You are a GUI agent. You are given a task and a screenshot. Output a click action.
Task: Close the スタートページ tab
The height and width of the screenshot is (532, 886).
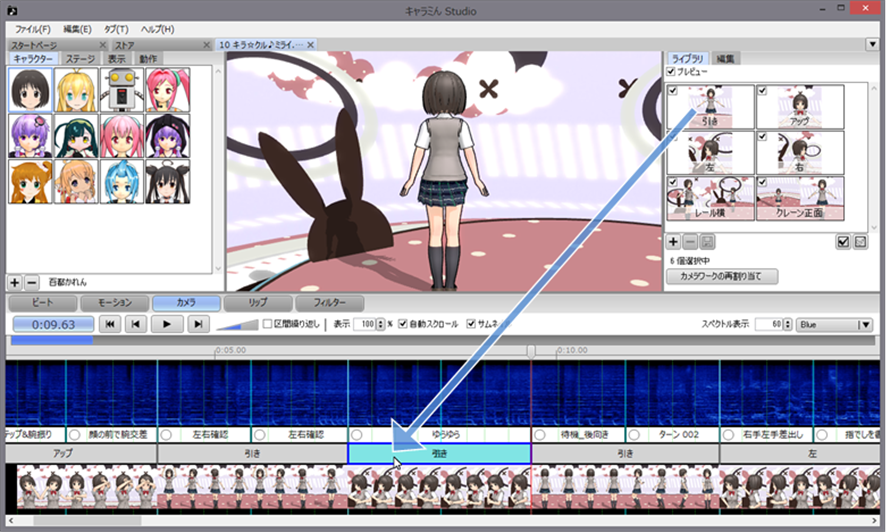[x=103, y=45]
